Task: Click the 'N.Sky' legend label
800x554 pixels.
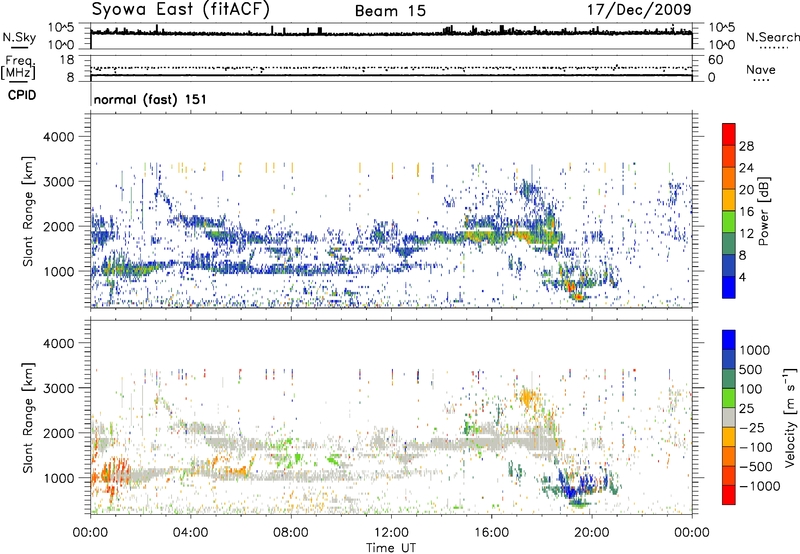Action: coord(19,37)
